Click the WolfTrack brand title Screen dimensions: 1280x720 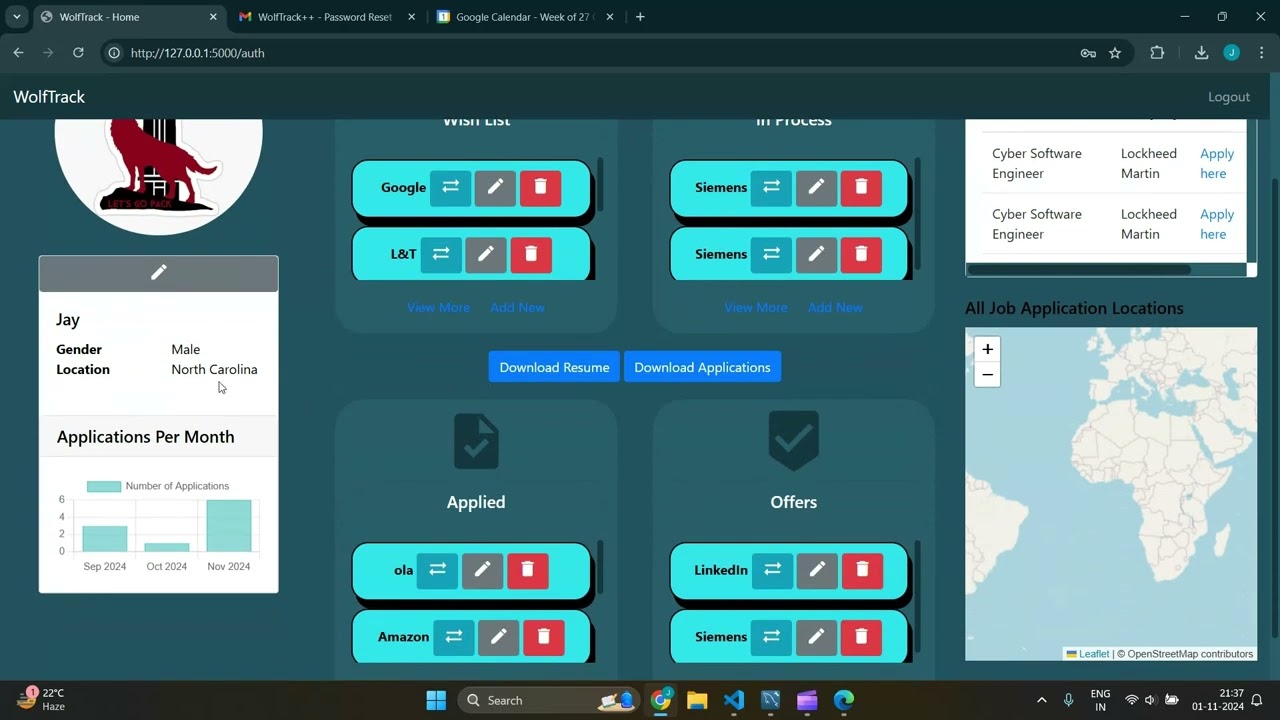coord(49,97)
